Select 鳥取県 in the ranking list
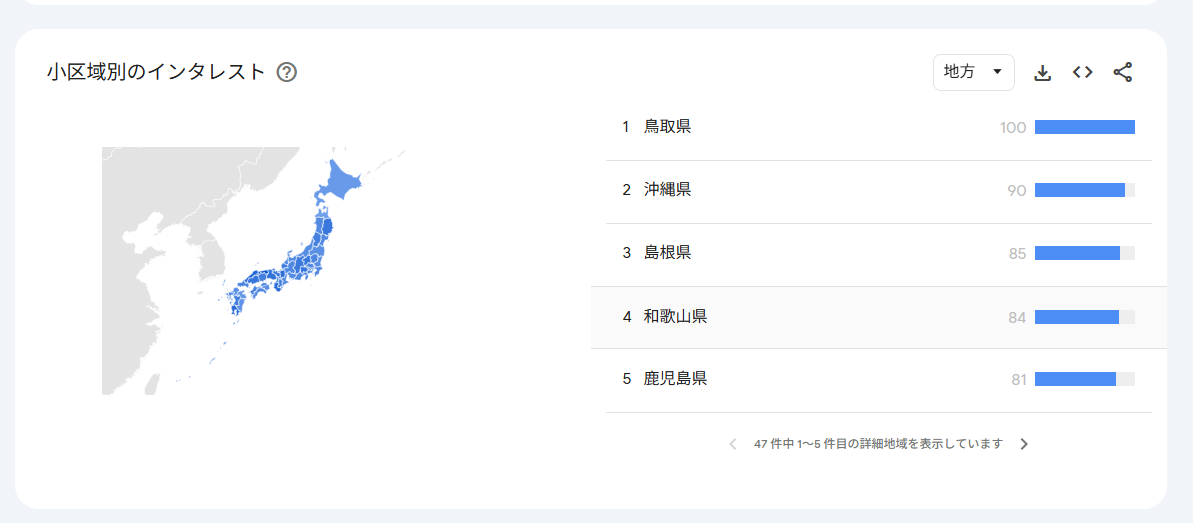 [879, 128]
